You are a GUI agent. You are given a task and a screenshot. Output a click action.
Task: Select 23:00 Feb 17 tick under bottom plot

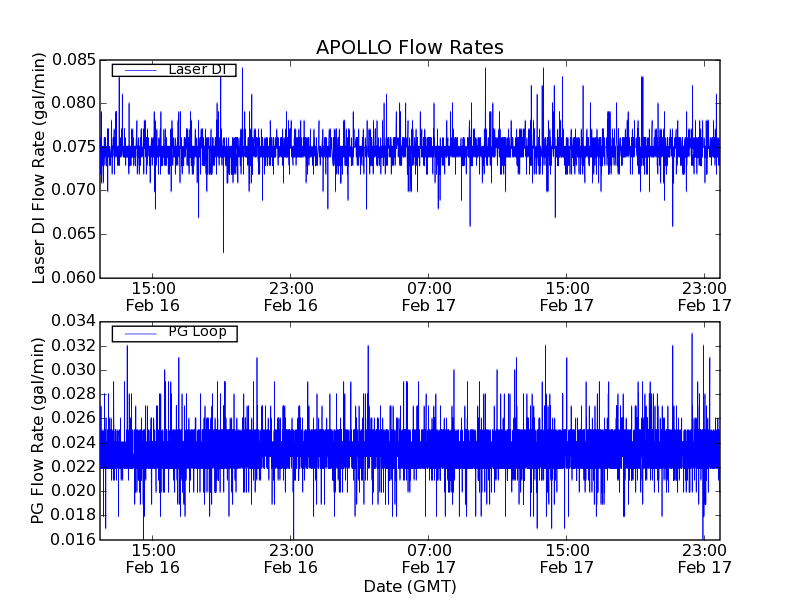pos(704,558)
